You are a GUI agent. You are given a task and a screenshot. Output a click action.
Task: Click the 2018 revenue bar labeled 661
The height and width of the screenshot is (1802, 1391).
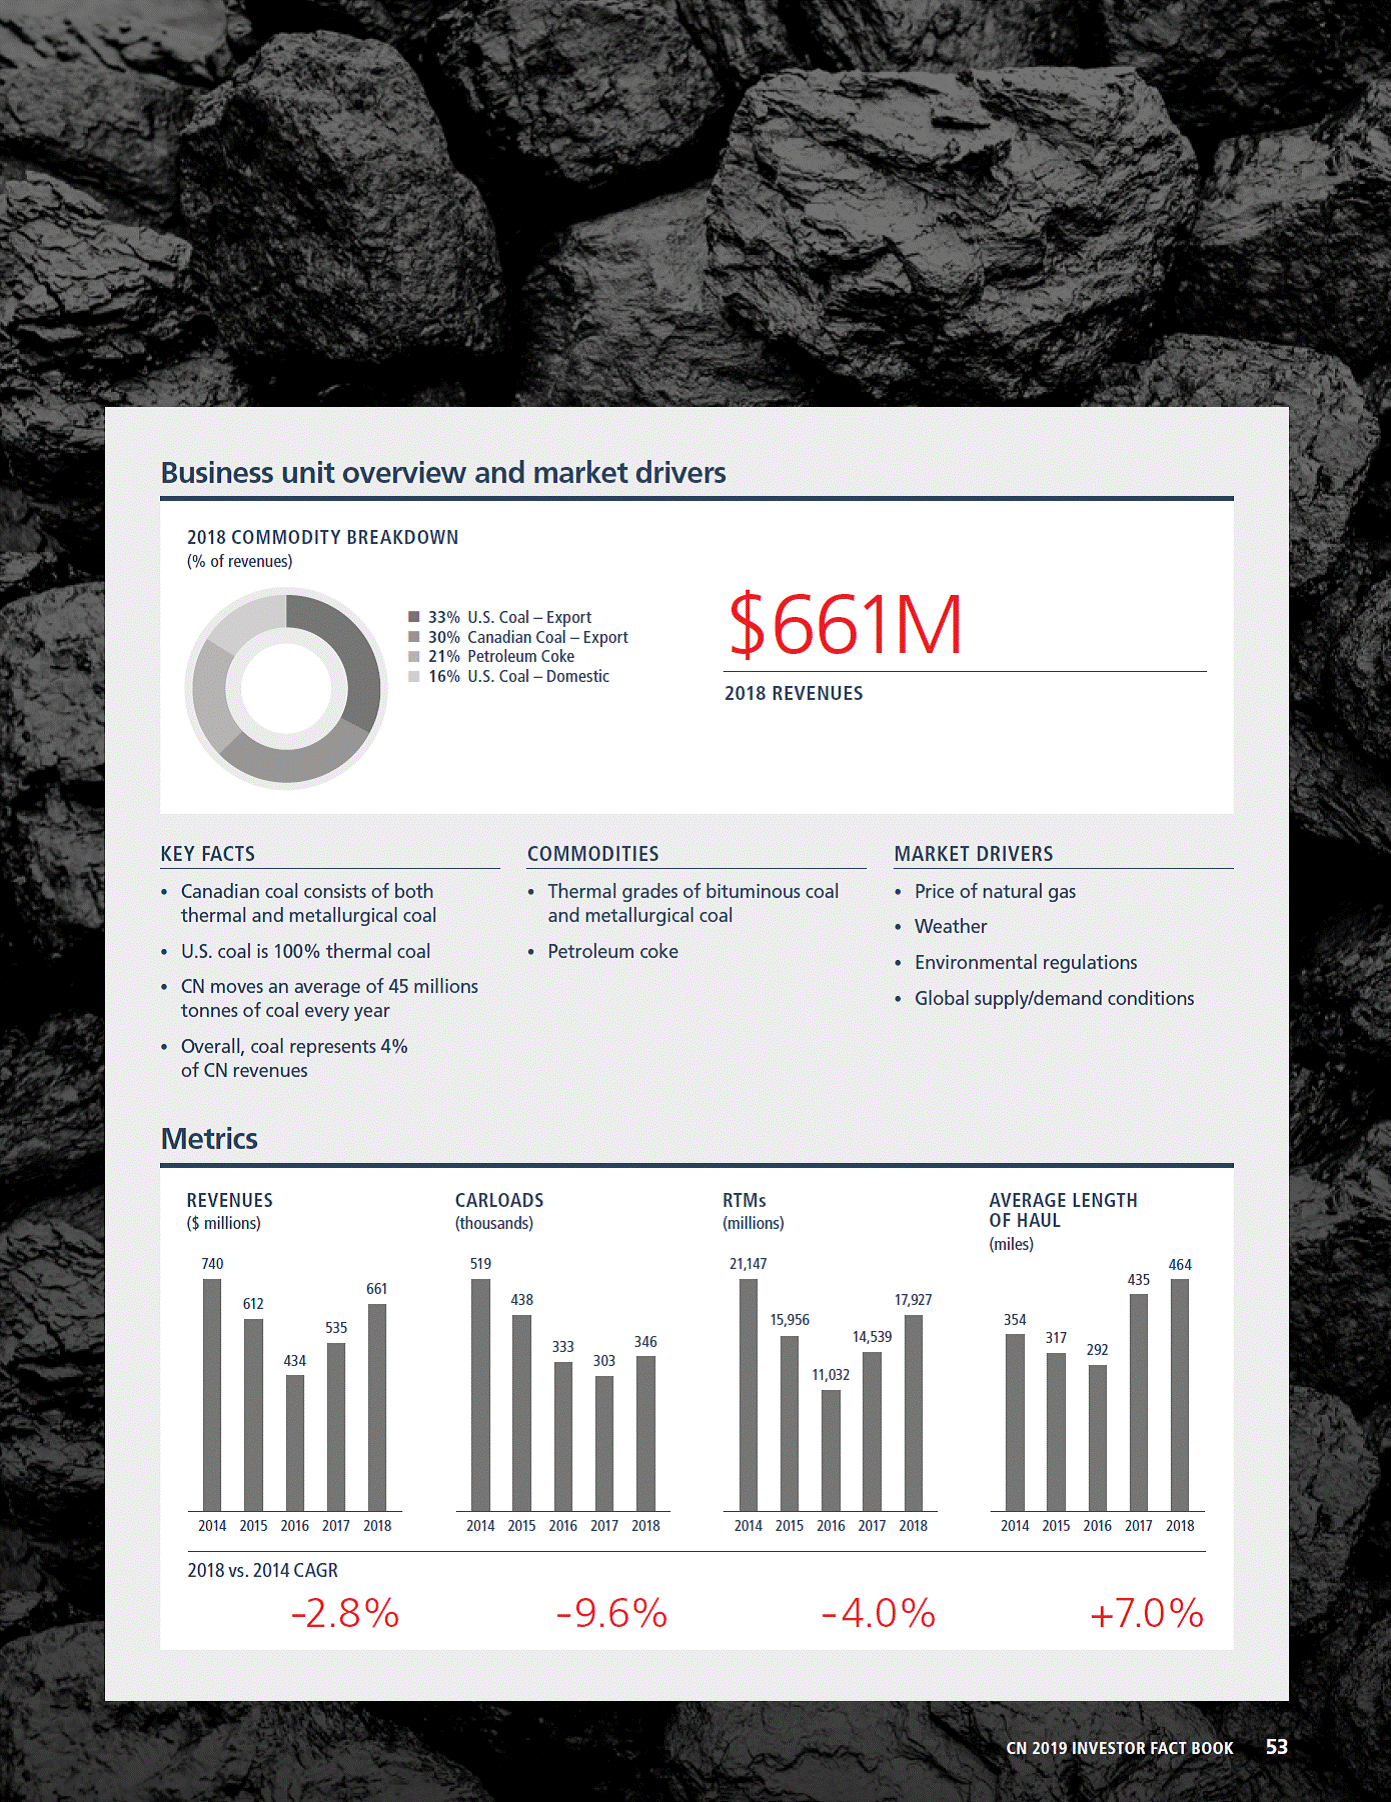377,1408
